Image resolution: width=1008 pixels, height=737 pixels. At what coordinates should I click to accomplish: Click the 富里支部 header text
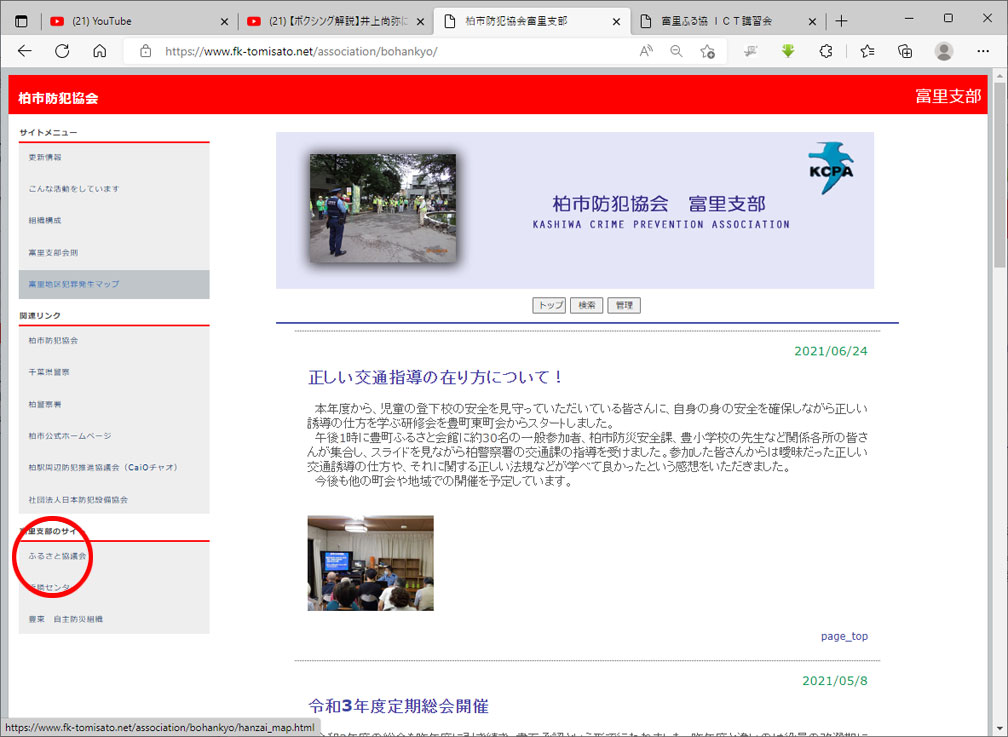click(x=948, y=96)
